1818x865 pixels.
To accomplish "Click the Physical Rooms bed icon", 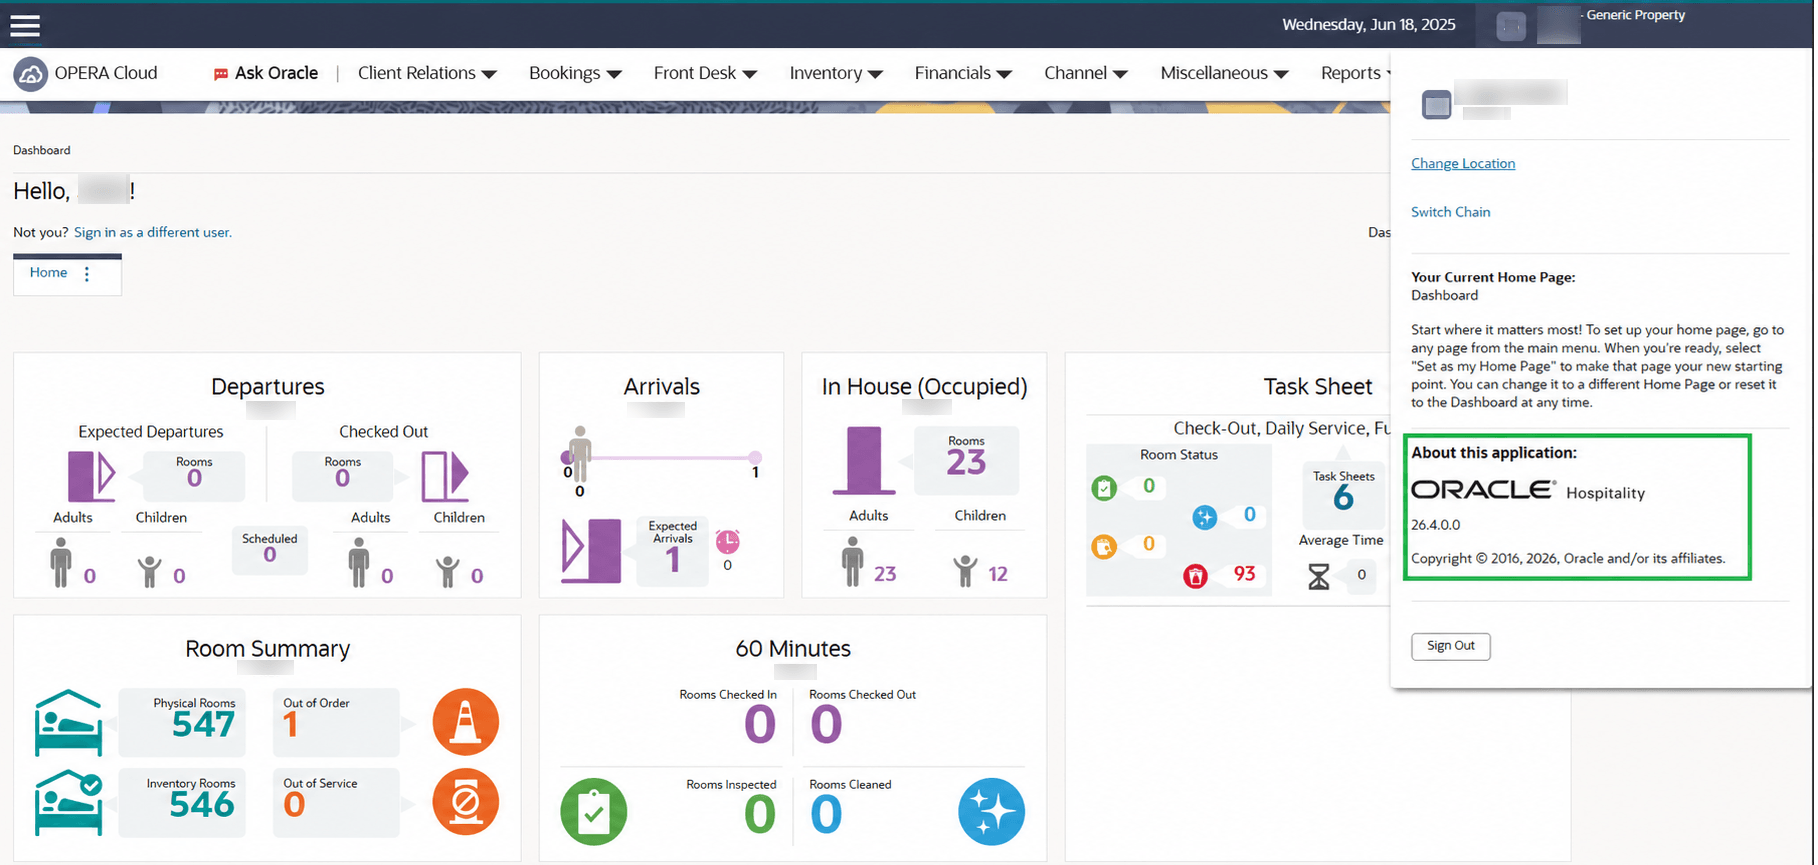I will point(68,722).
